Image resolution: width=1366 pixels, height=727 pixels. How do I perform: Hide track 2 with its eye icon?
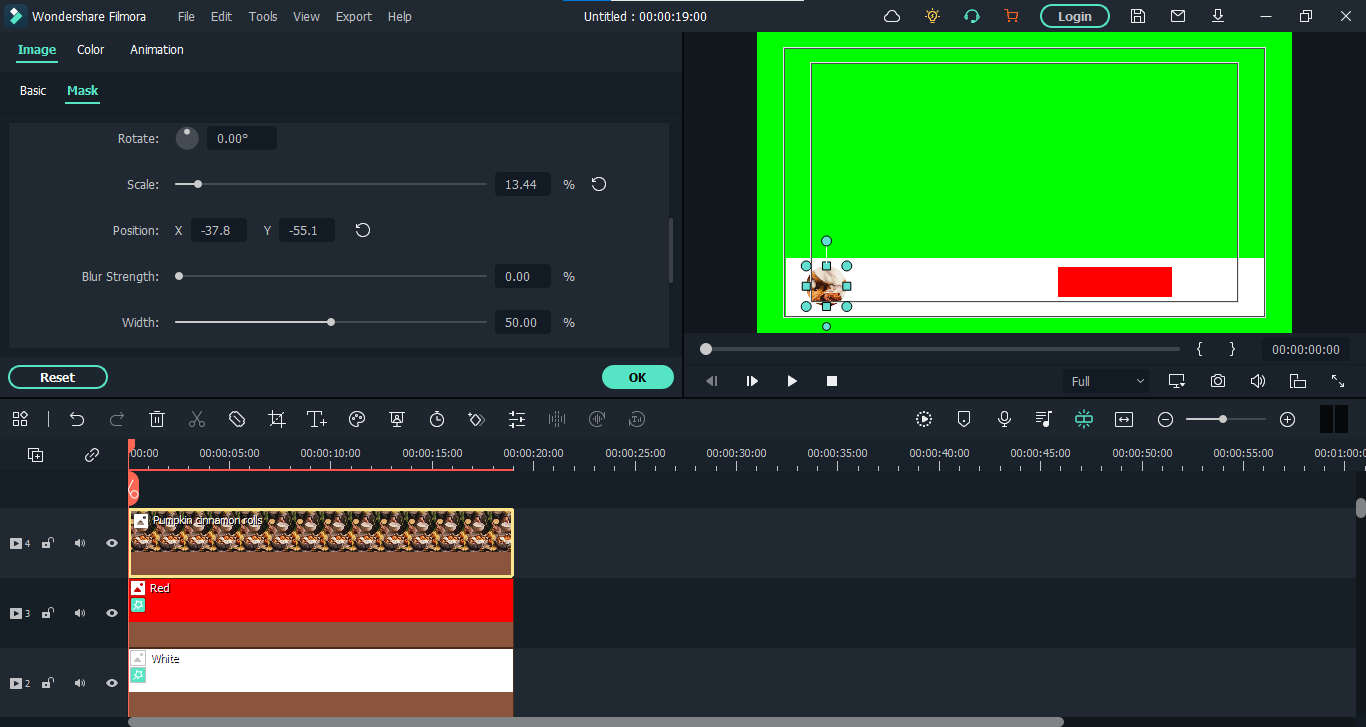[112, 683]
